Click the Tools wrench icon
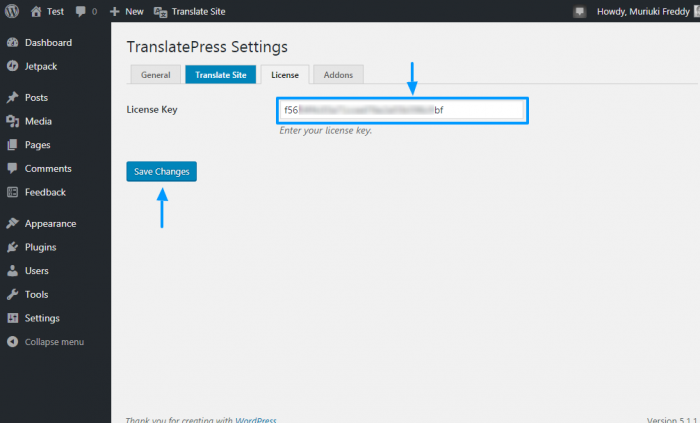The height and width of the screenshot is (423, 700). coord(12,295)
